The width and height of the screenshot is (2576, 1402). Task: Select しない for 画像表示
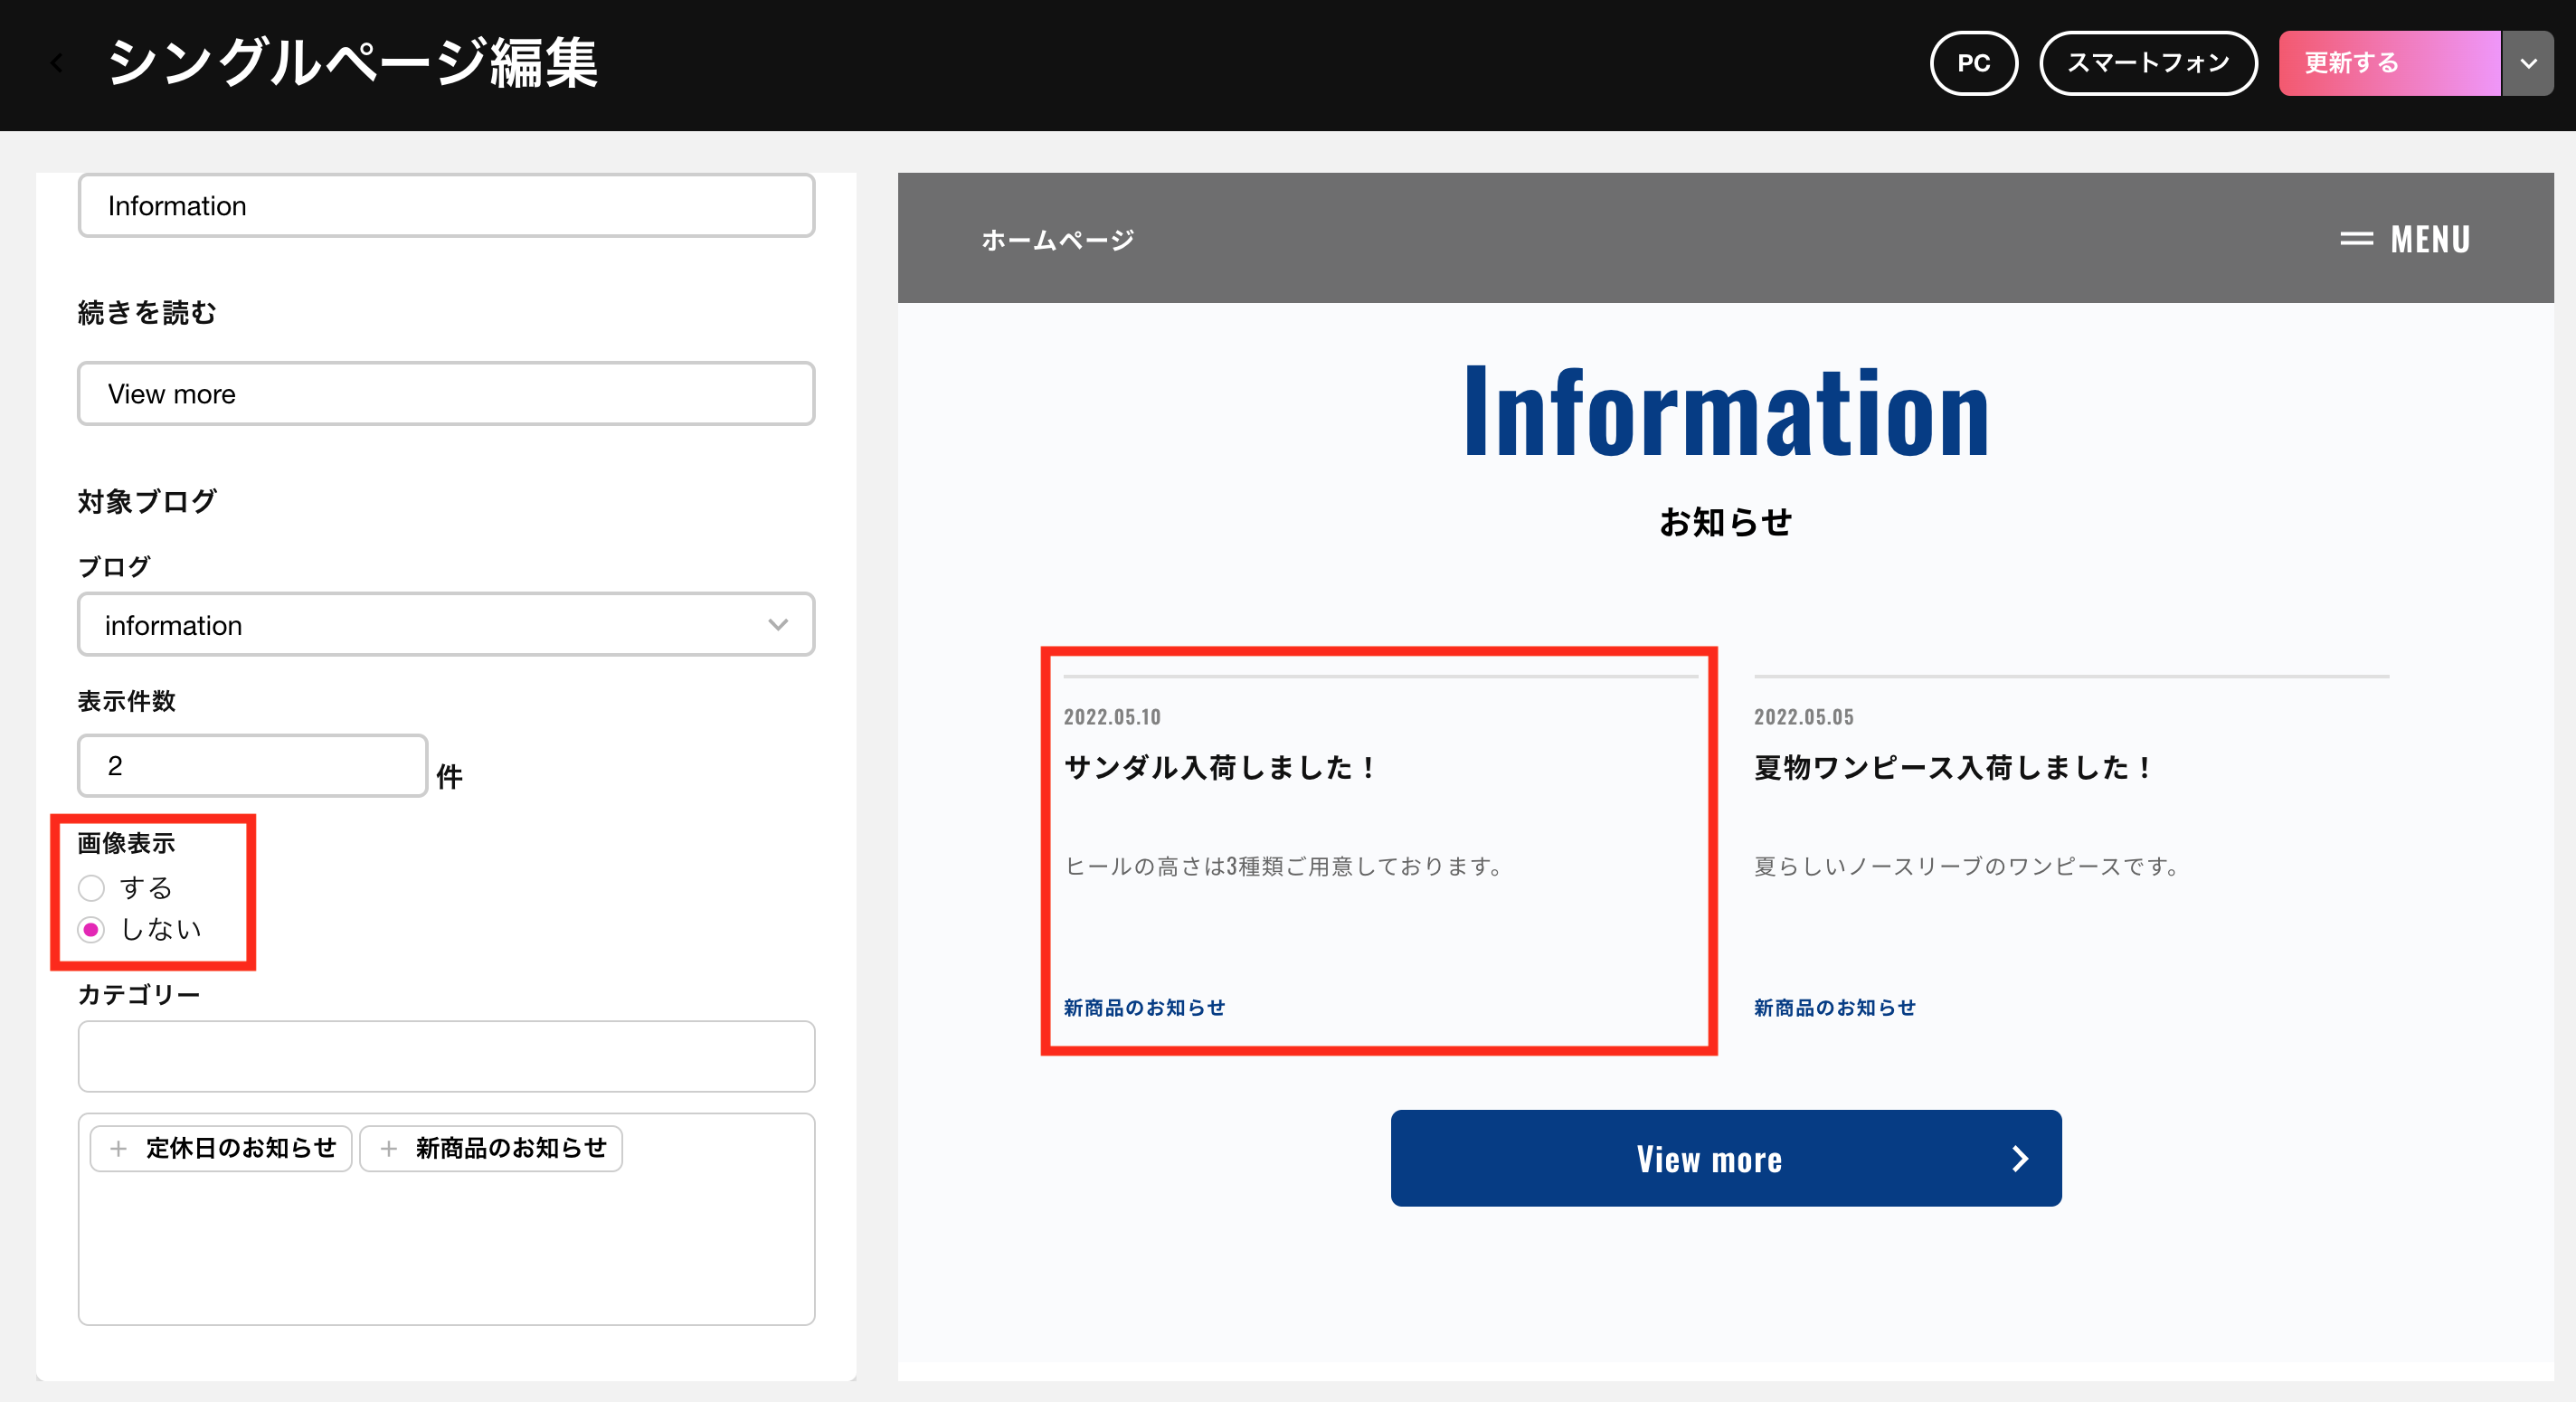coord(91,930)
